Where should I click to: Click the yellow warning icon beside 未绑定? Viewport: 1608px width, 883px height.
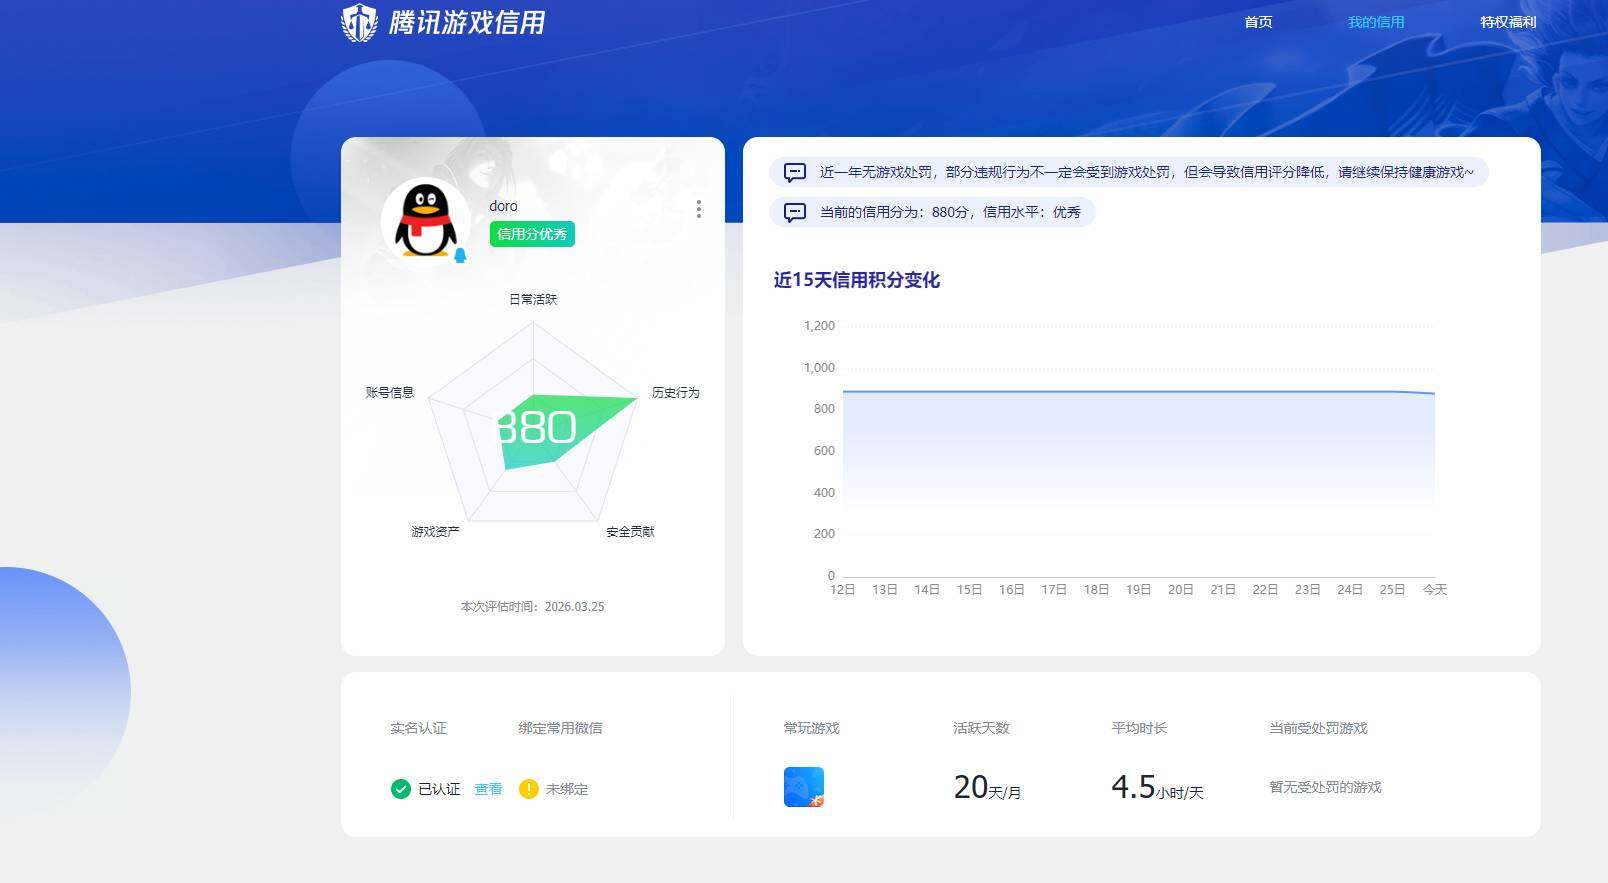tap(529, 789)
